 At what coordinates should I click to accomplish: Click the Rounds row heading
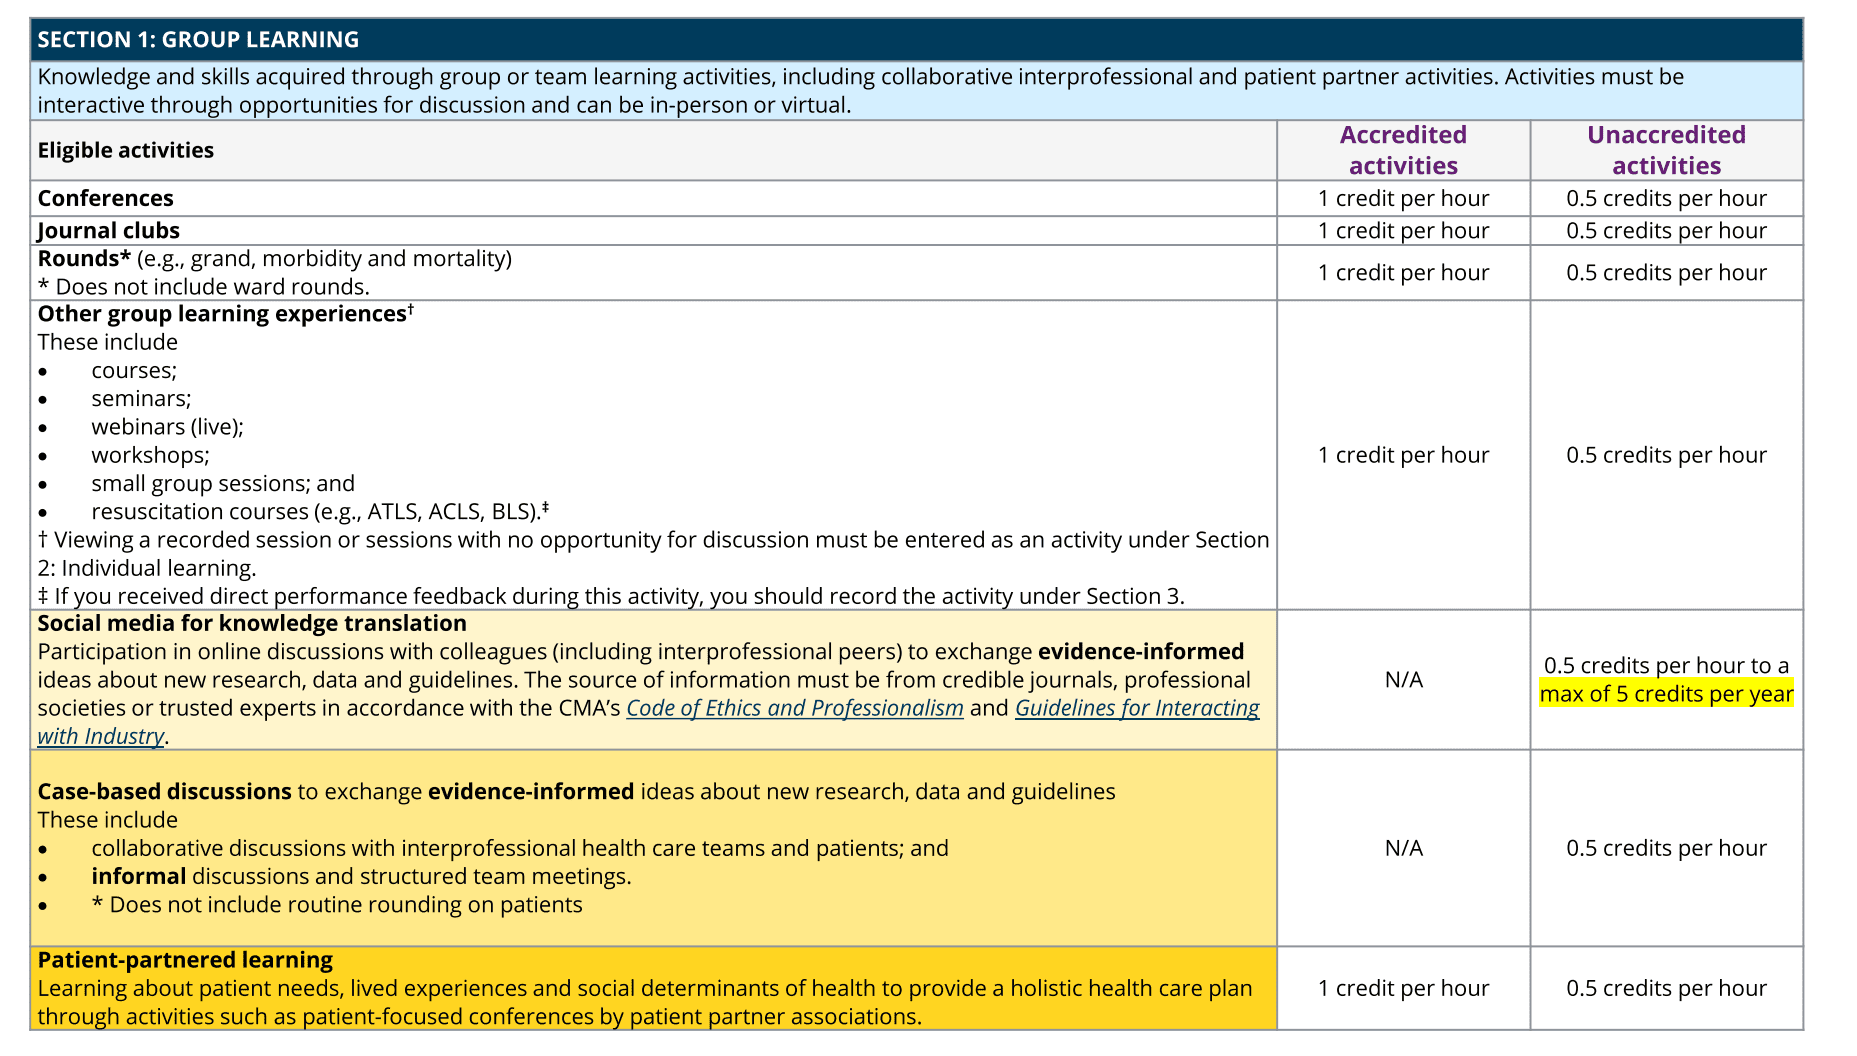point(84,258)
